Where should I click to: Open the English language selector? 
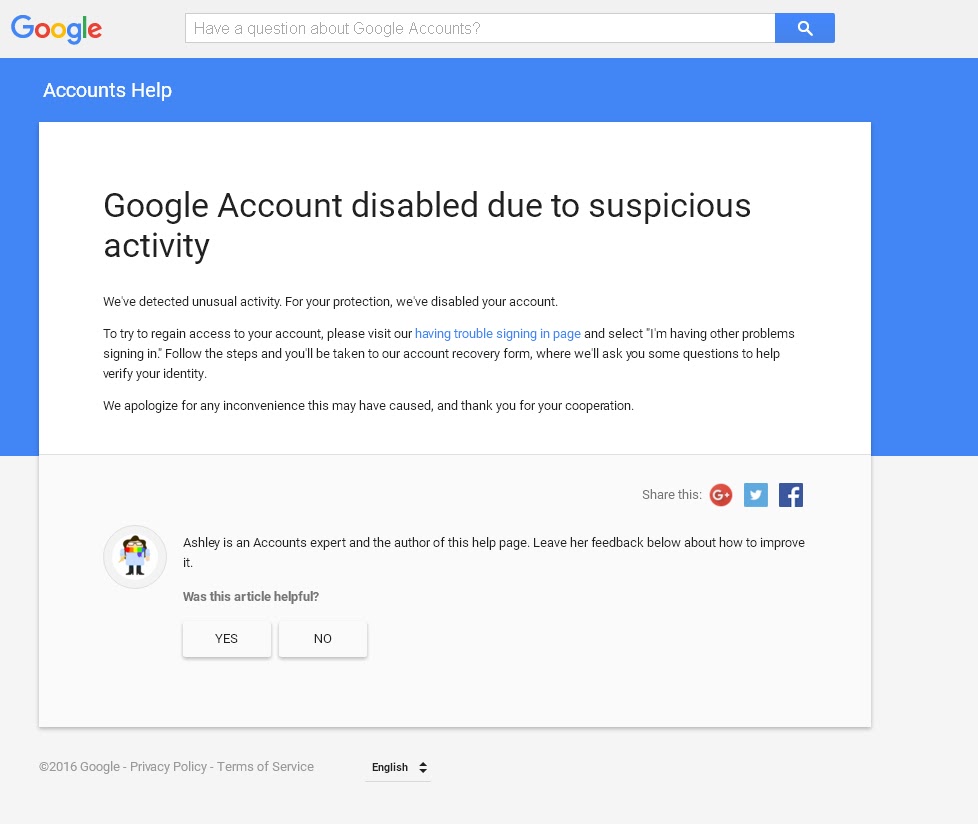398,767
